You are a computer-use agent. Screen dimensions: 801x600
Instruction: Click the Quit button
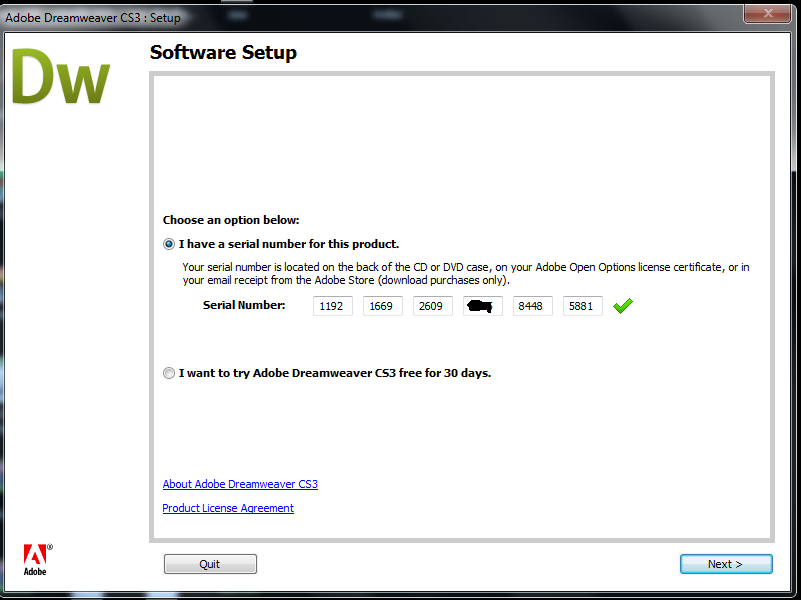tap(210, 564)
